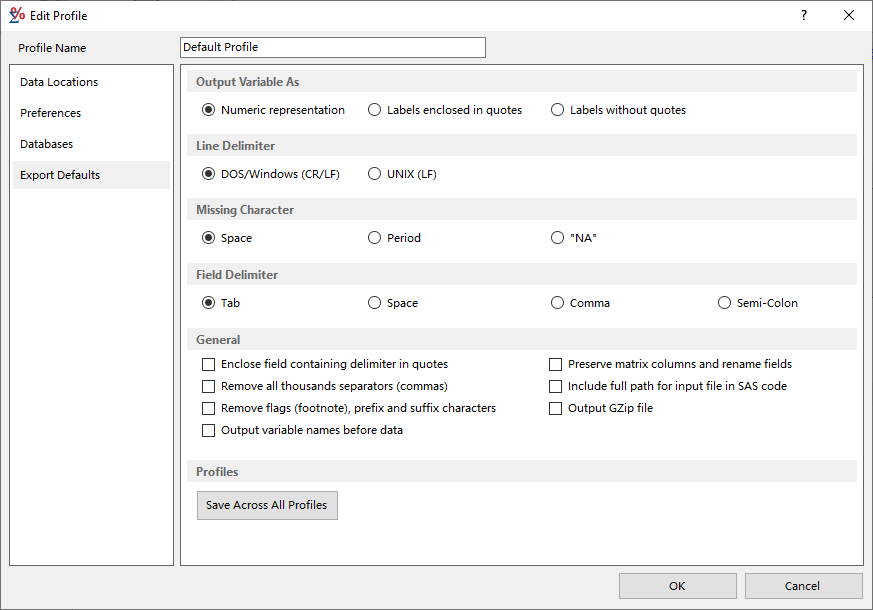This screenshot has height=610, width=873.
Task: Enable enclosing fields containing delimiter in quotes
Action: [208, 364]
